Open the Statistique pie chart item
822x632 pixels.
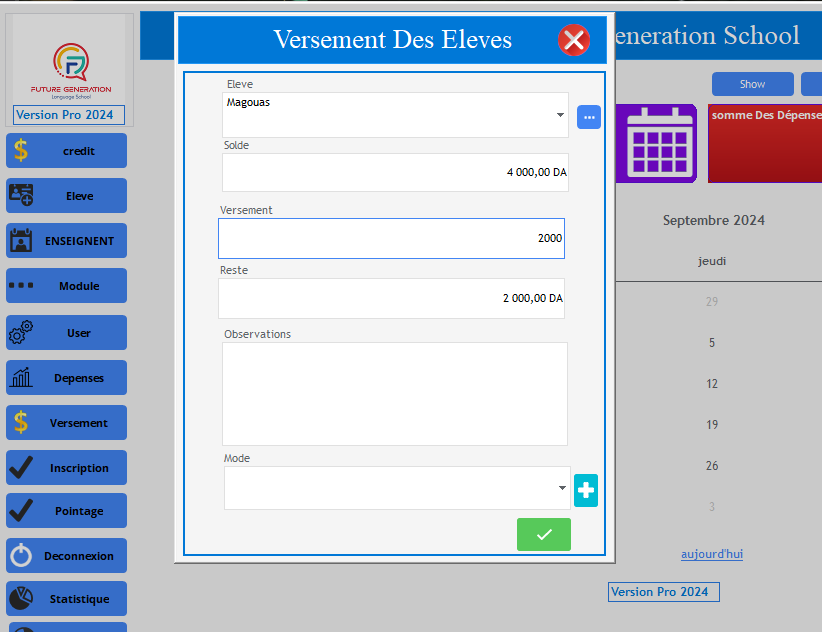tap(67, 598)
